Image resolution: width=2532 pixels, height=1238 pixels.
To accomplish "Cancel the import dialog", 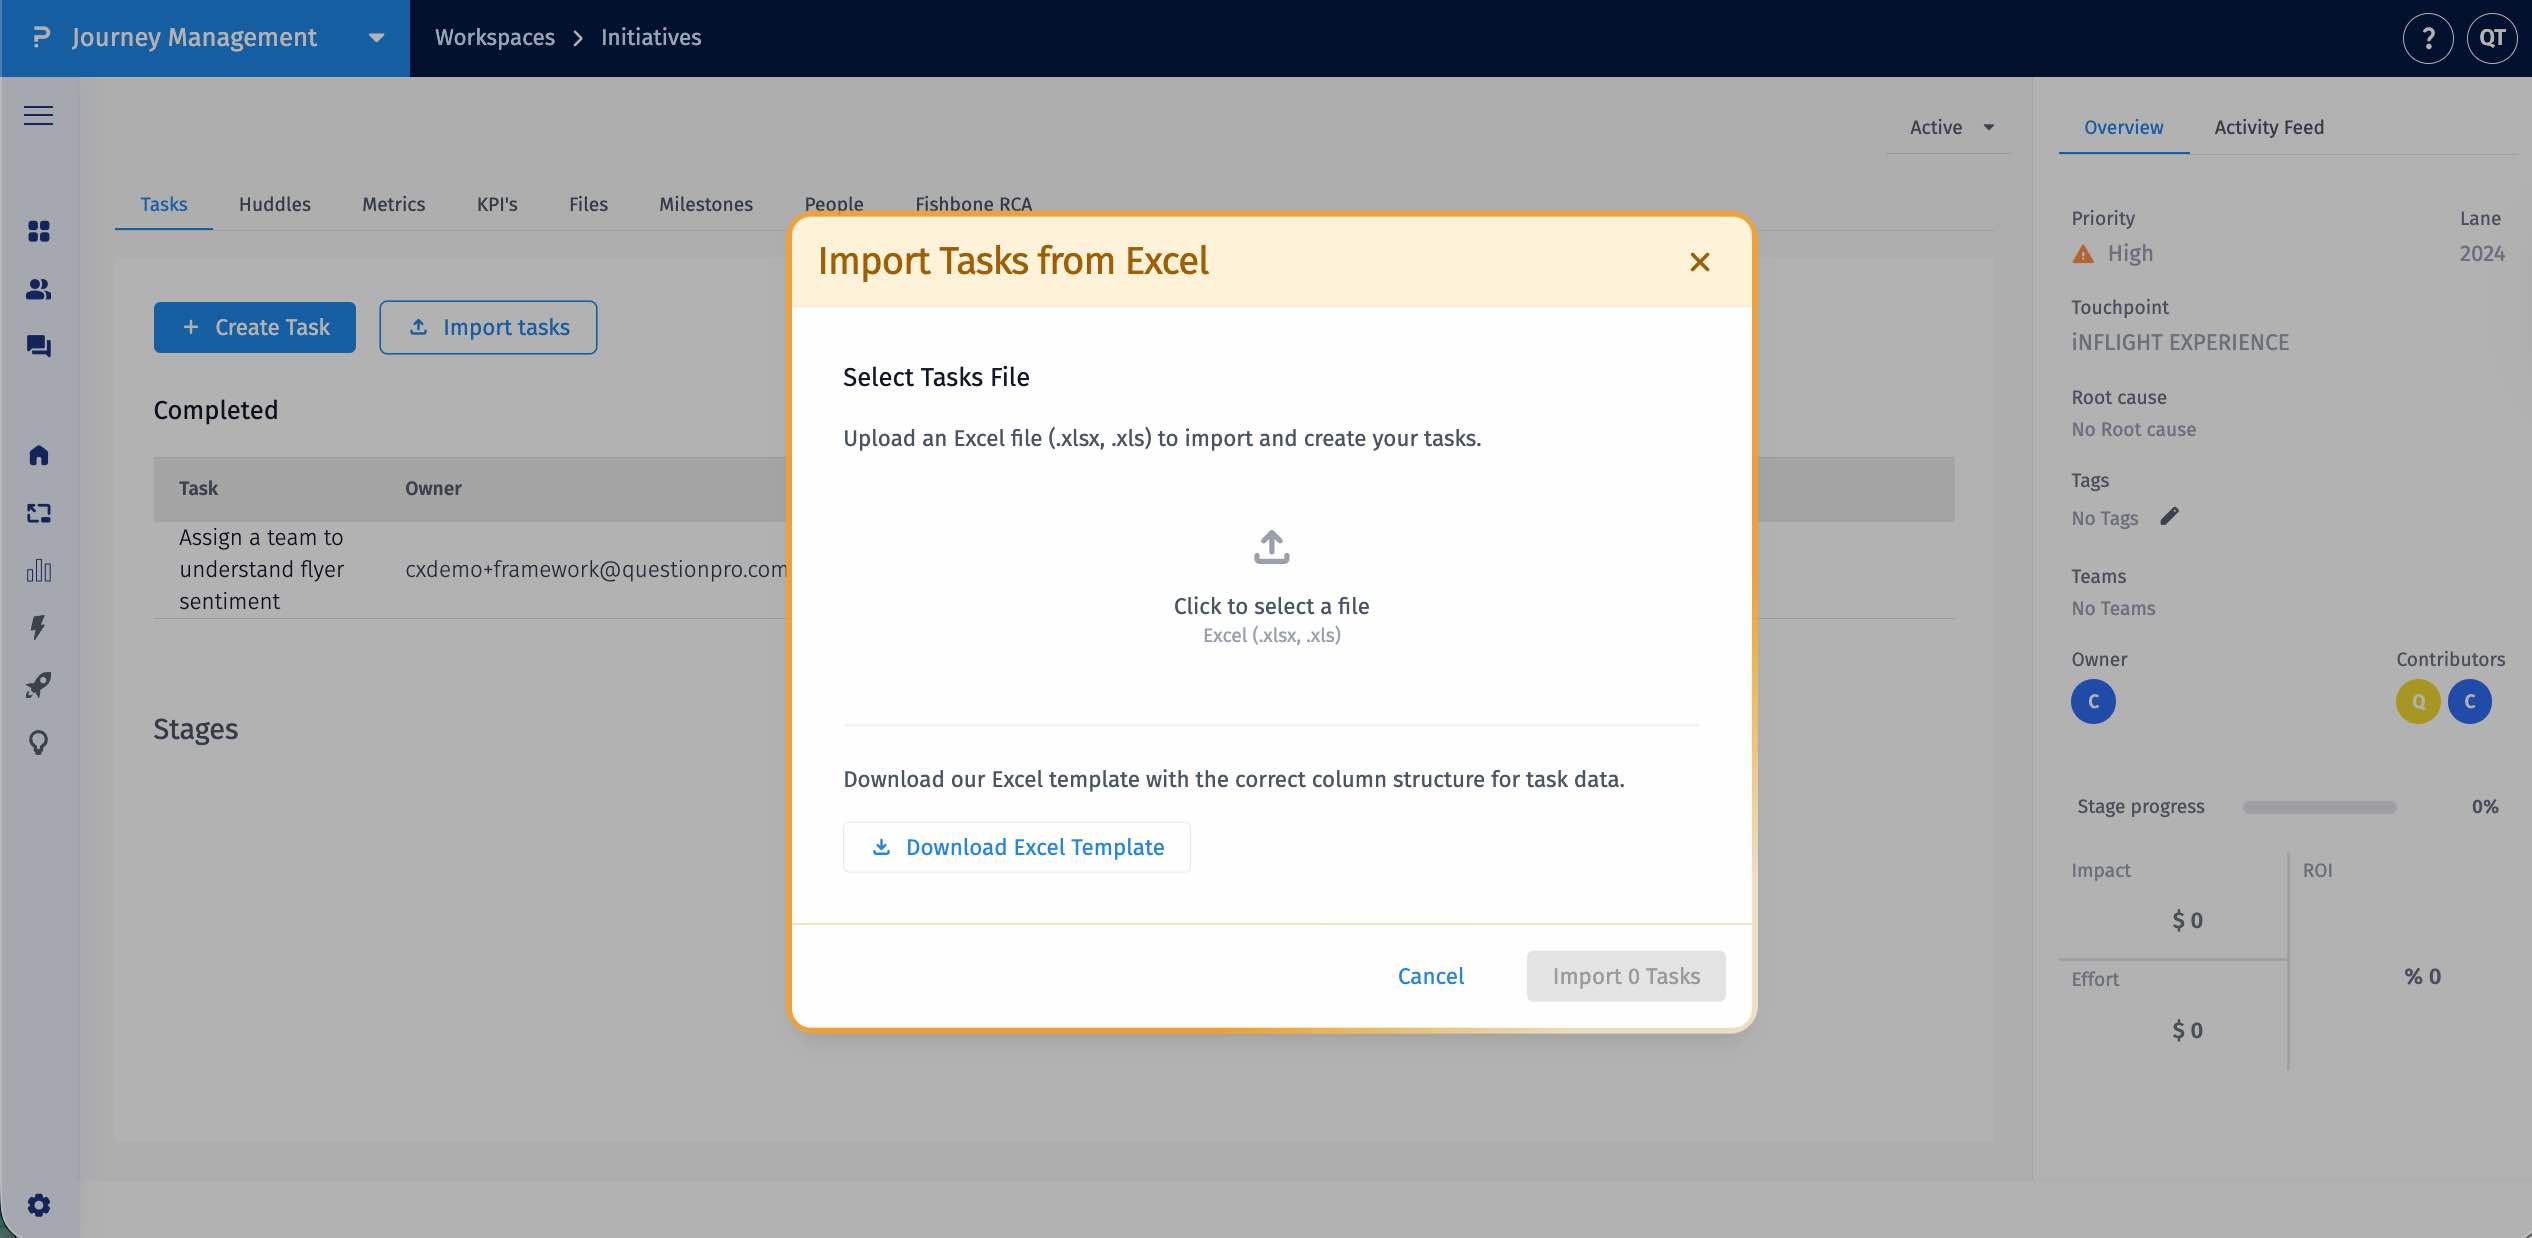I will [x=1430, y=976].
